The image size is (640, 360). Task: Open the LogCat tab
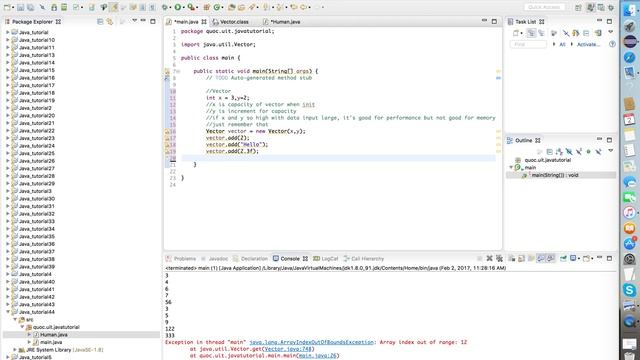point(326,259)
